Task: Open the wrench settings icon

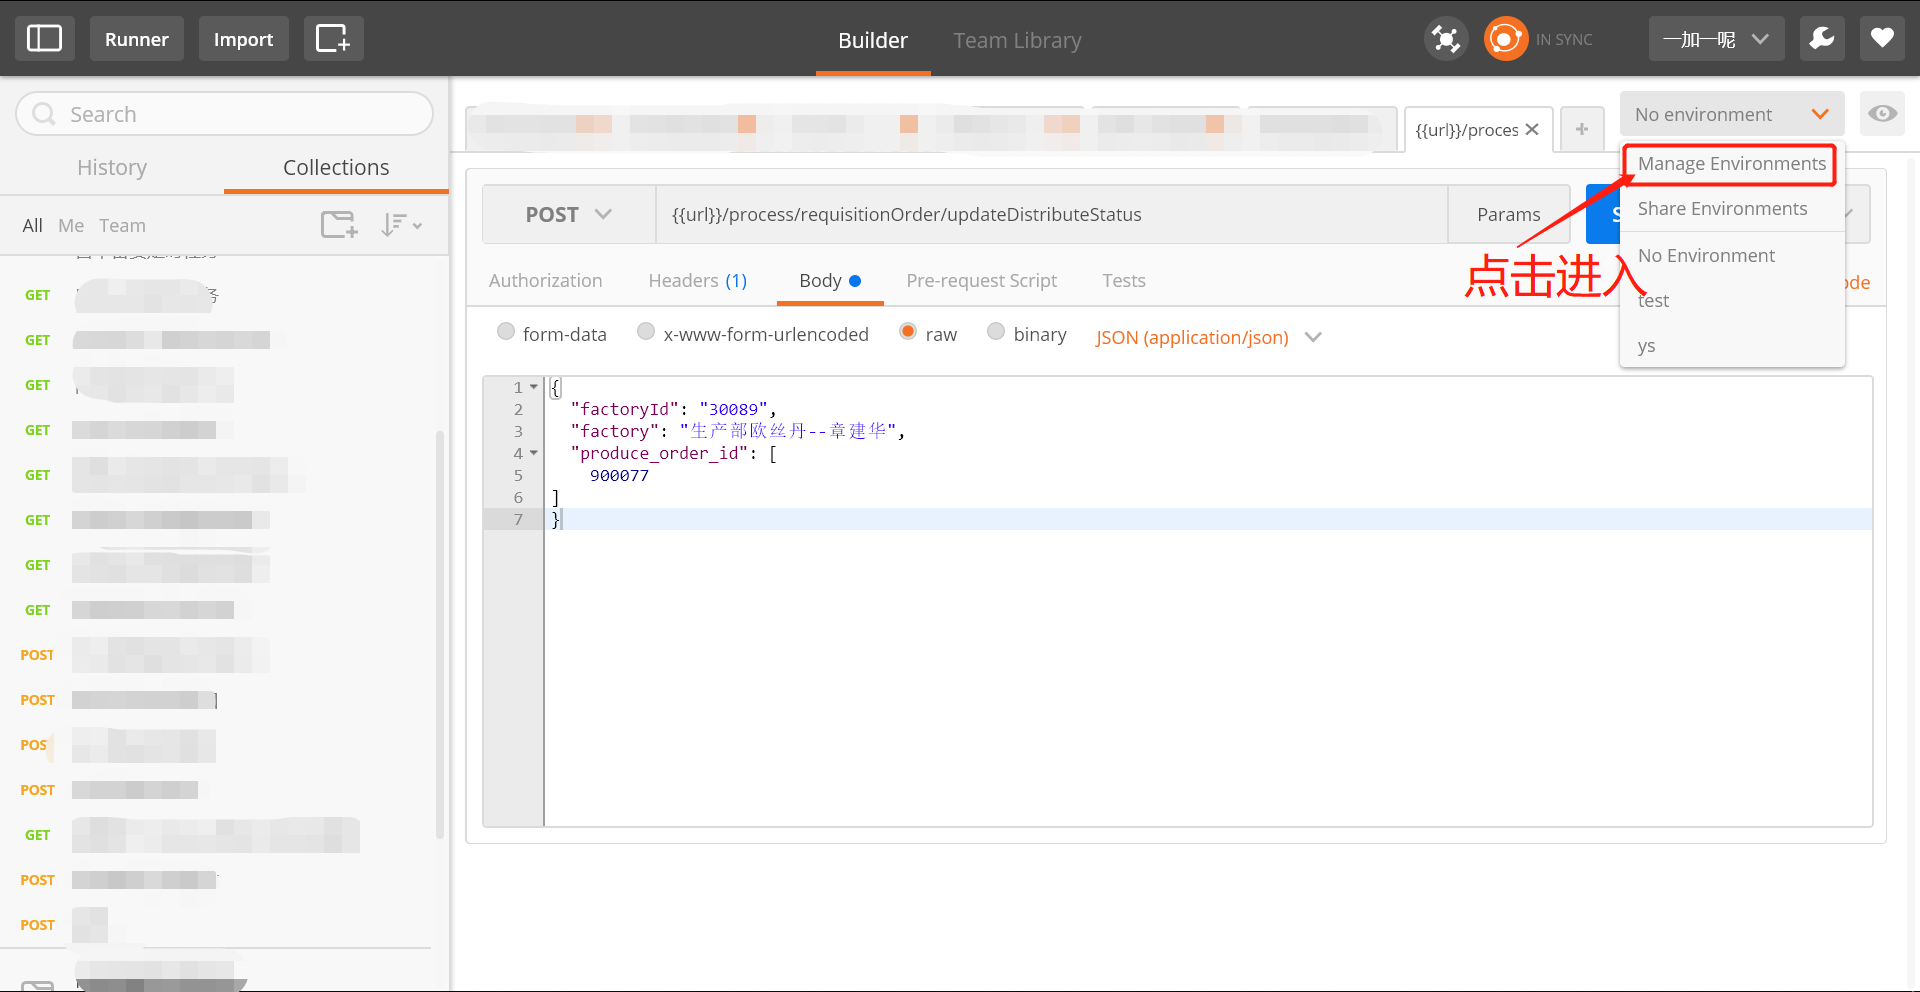Action: point(1822,39)
